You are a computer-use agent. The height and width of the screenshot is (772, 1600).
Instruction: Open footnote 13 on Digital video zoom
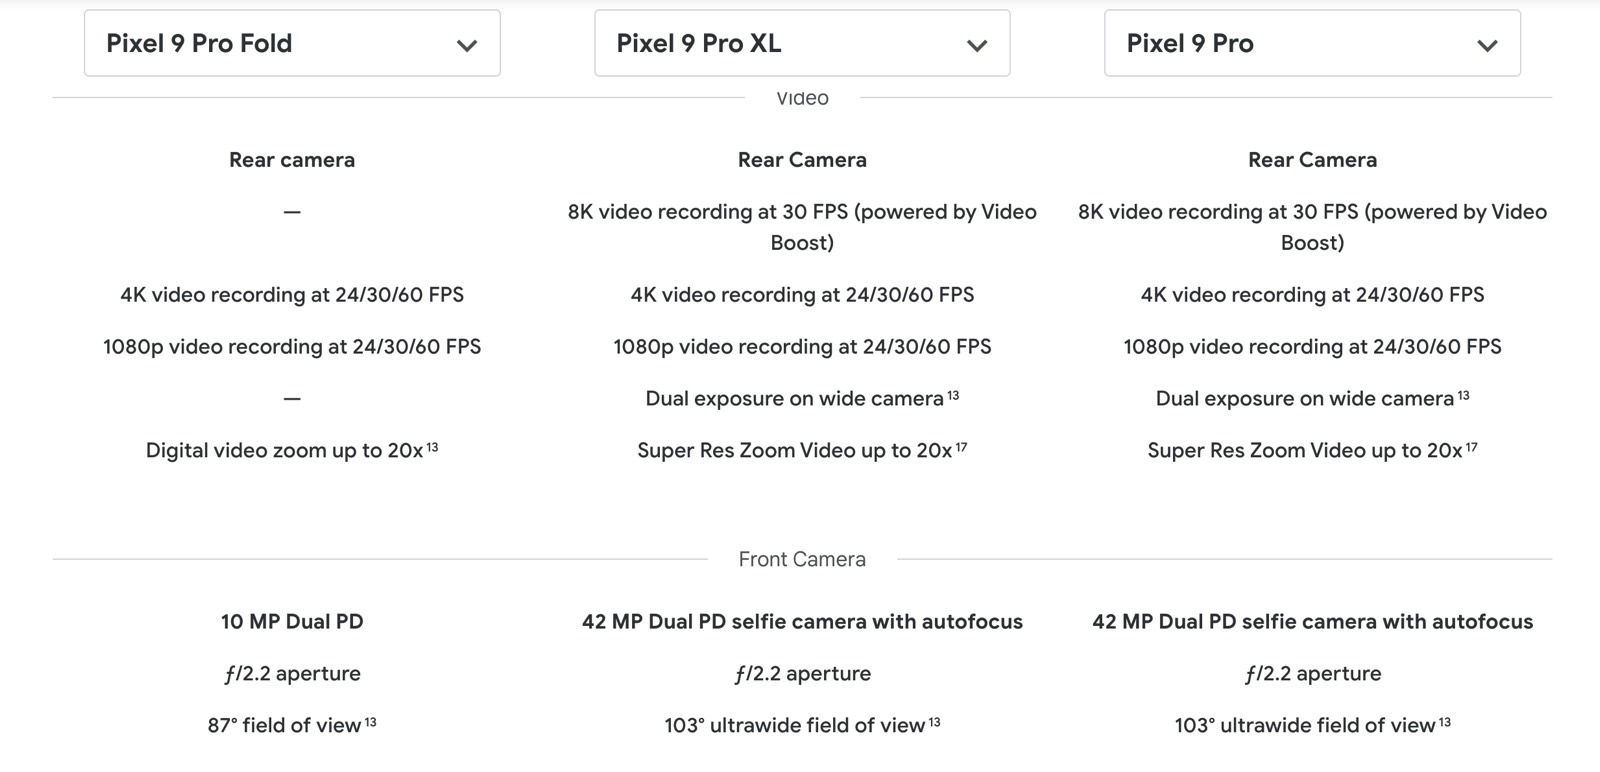432,447
